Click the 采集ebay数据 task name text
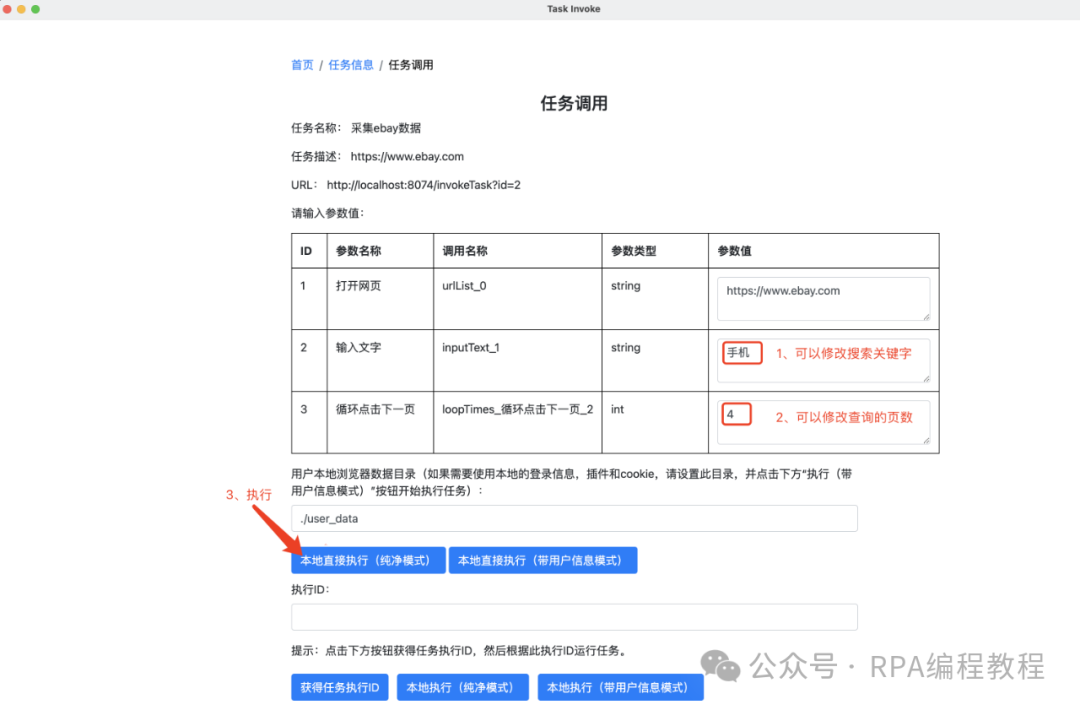This screenshot has width=1080, height=710. [x=386, y=128]
